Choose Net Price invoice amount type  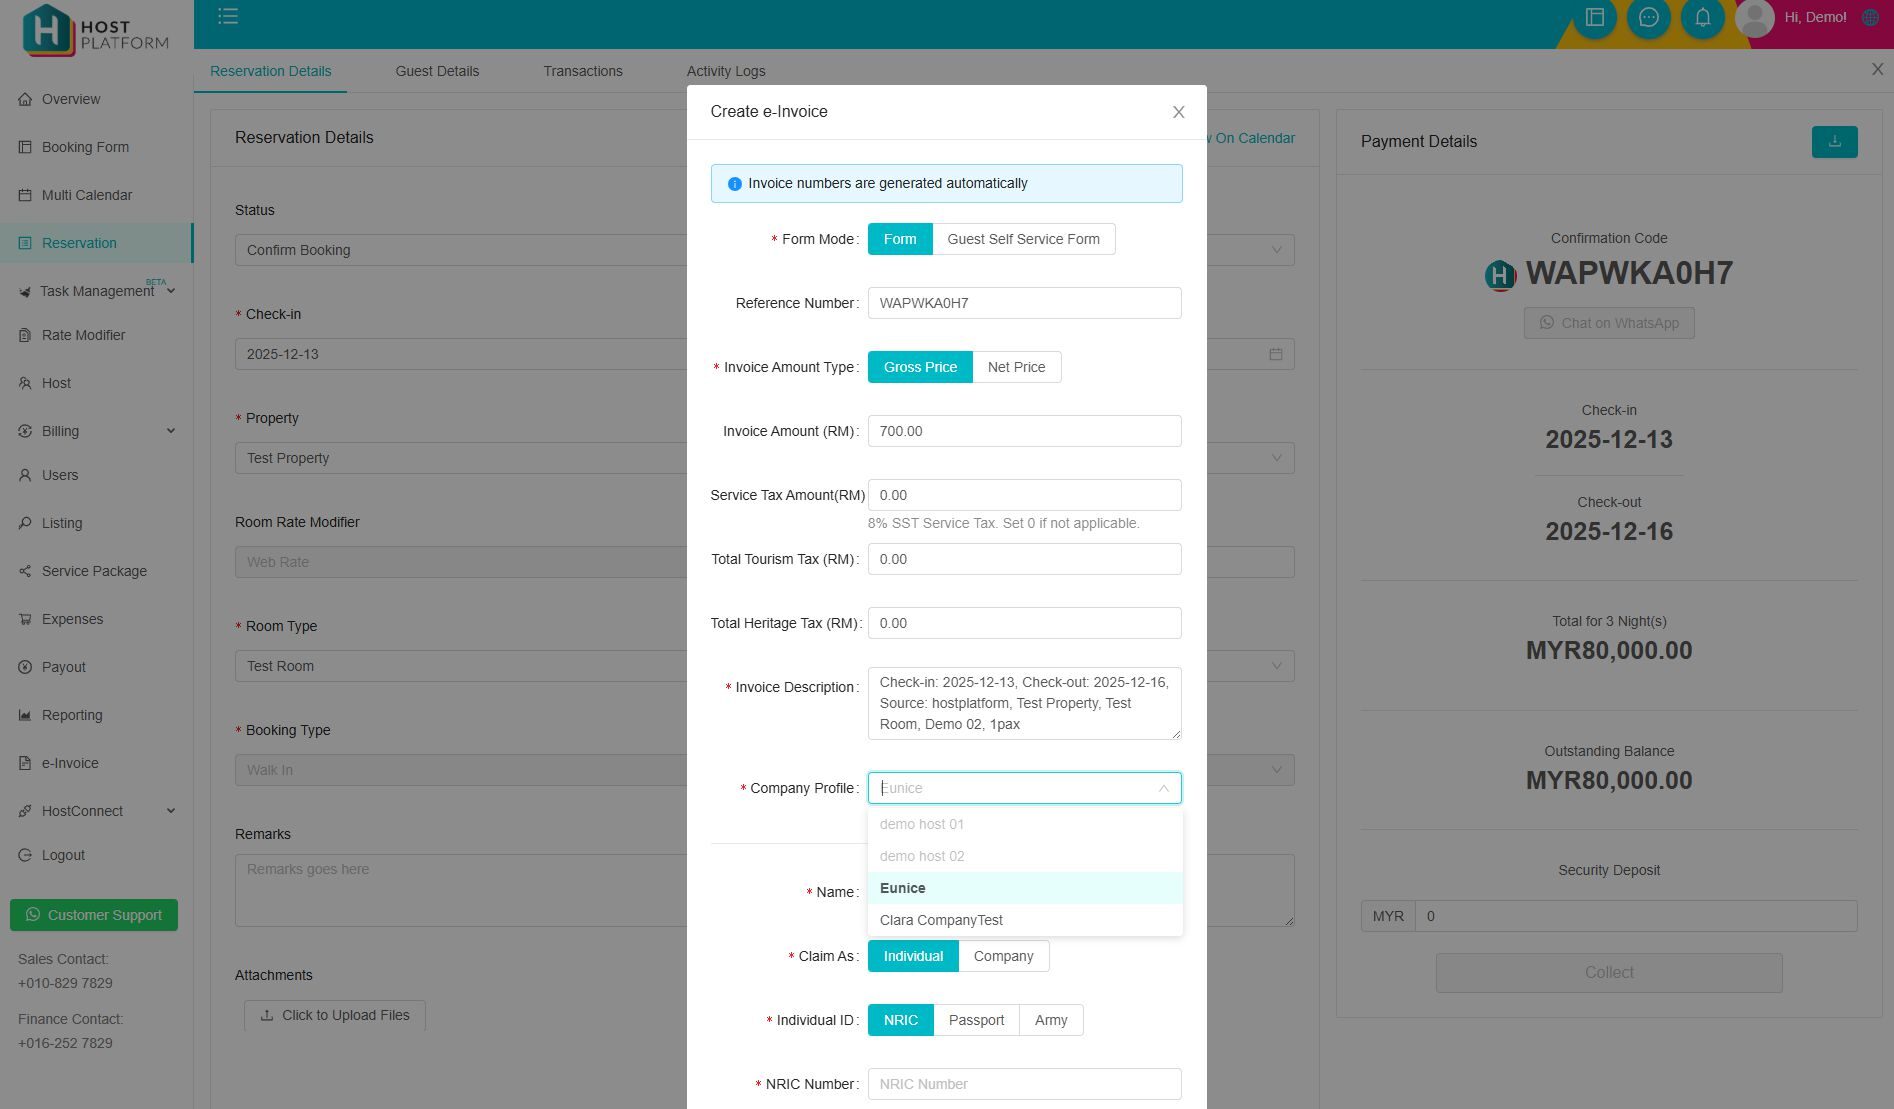point(1016,367)
